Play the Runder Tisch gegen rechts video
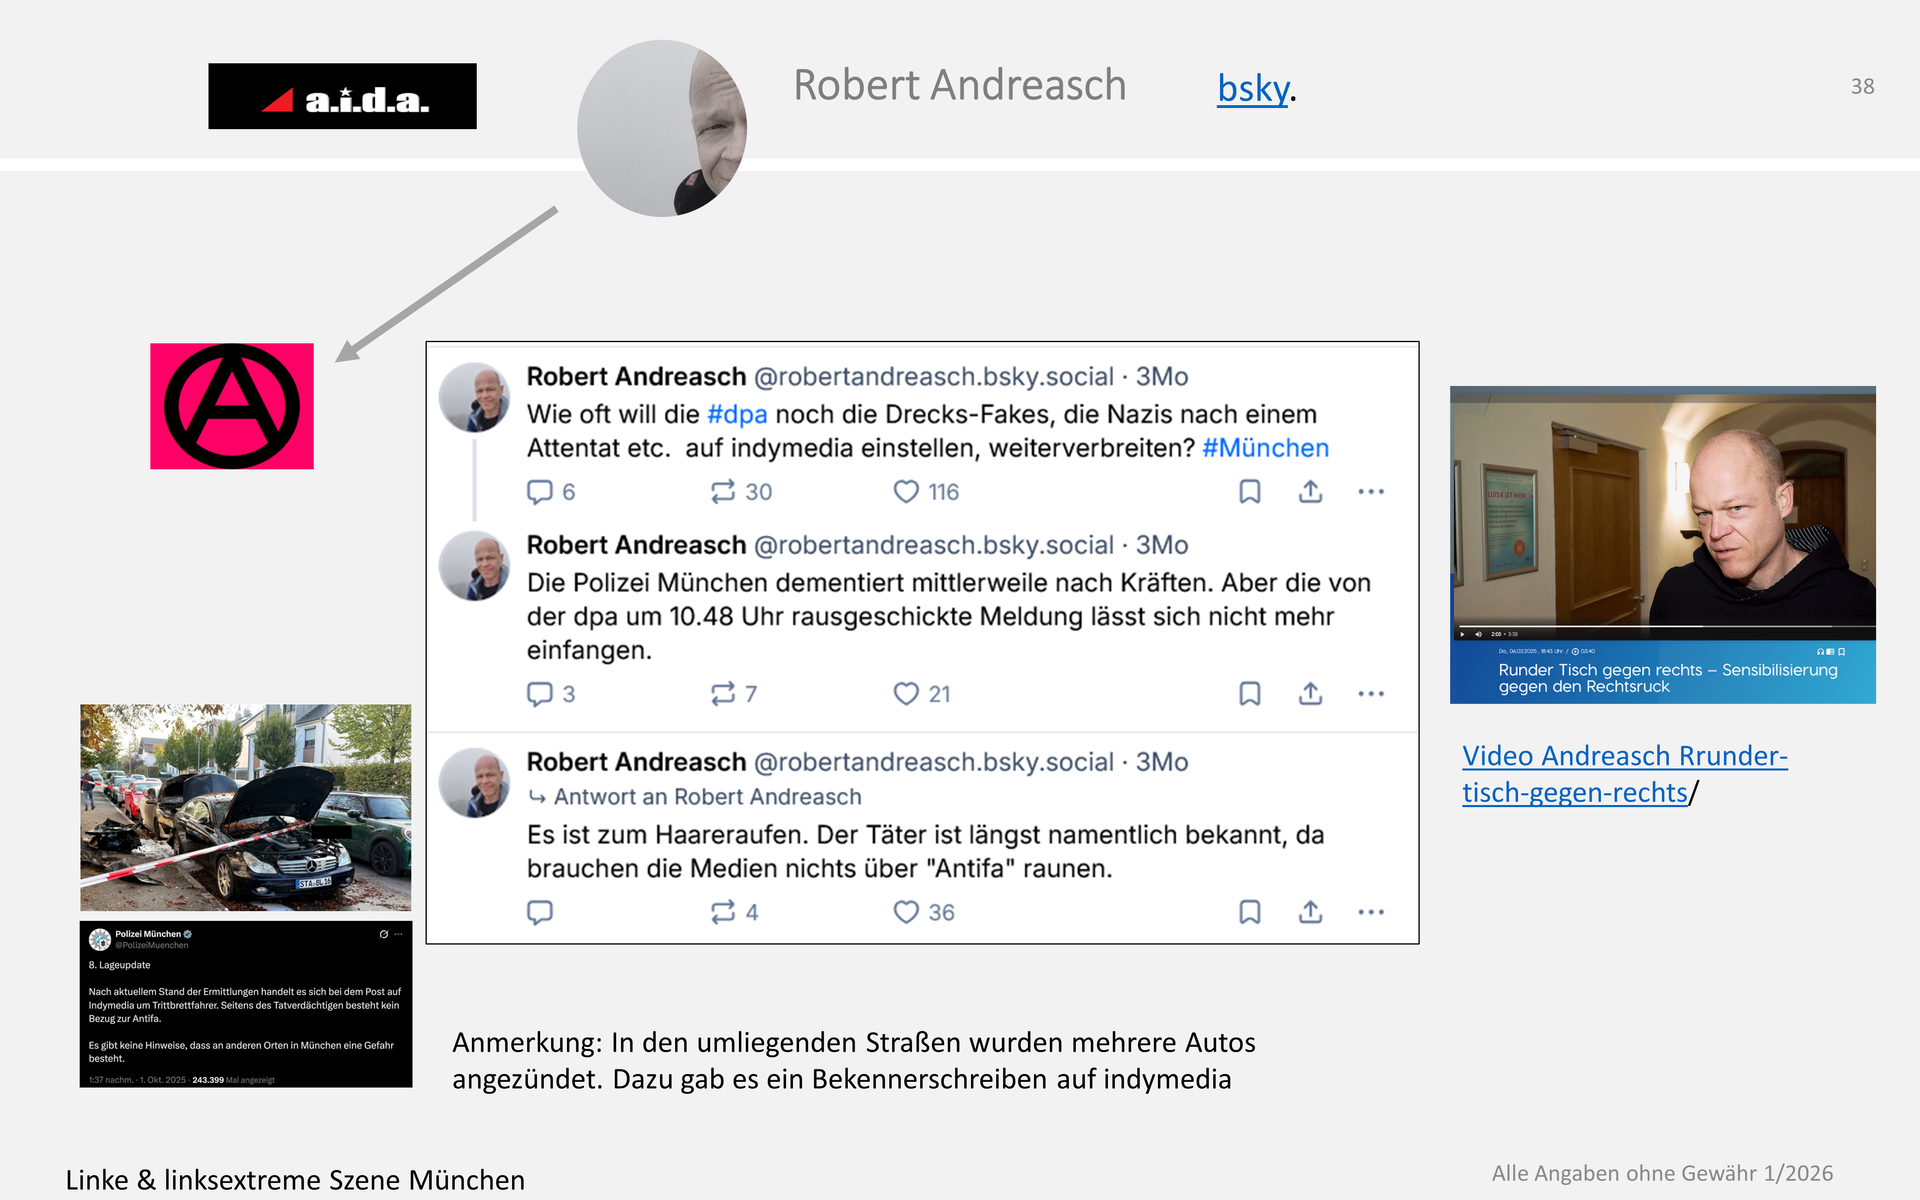This screenshot has width=1920, height=1200. pyautogui.click(x=1462, y=634)
